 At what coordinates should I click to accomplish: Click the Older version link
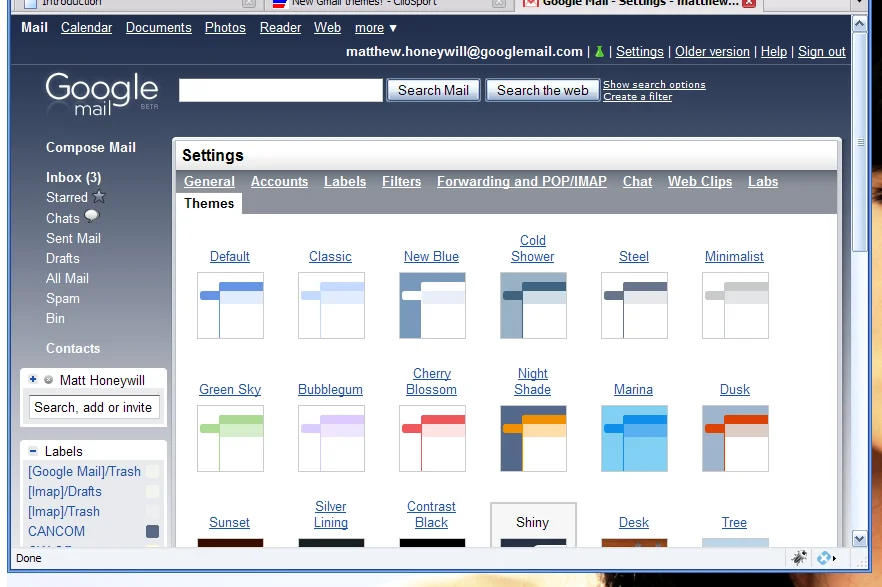[712, 52]
